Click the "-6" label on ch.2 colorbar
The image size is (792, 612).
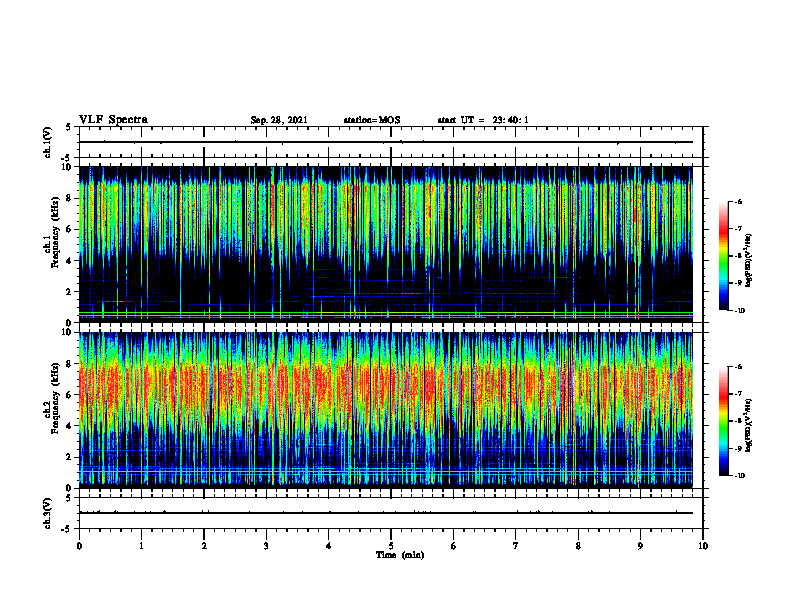738,367
